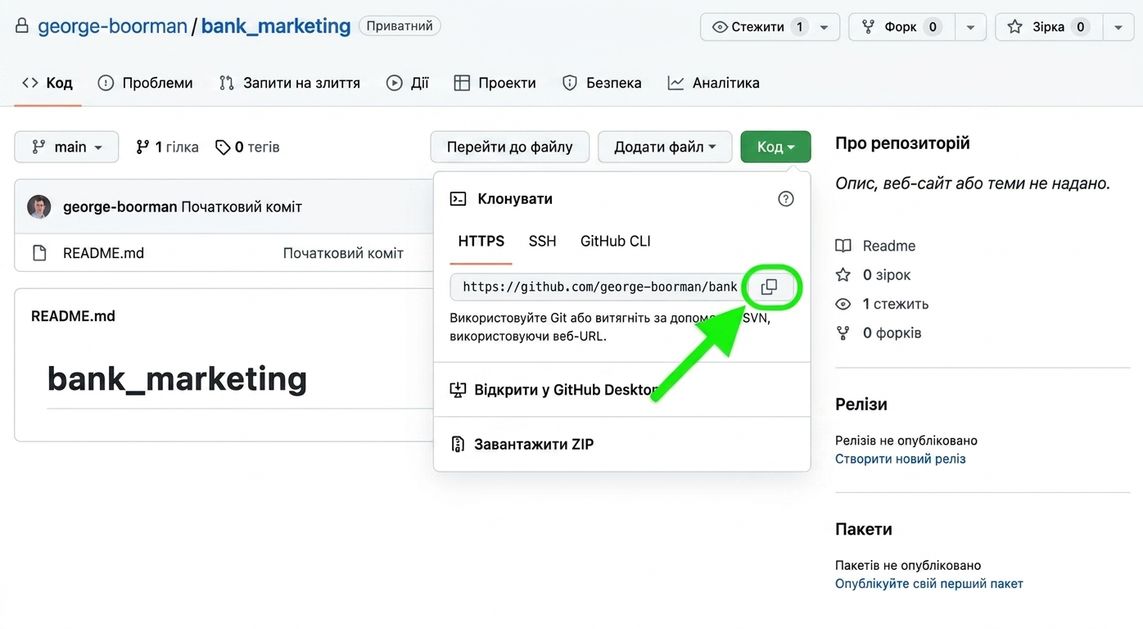
Task: Open the Пакети heading link
Action: click(x=863, y=529)
